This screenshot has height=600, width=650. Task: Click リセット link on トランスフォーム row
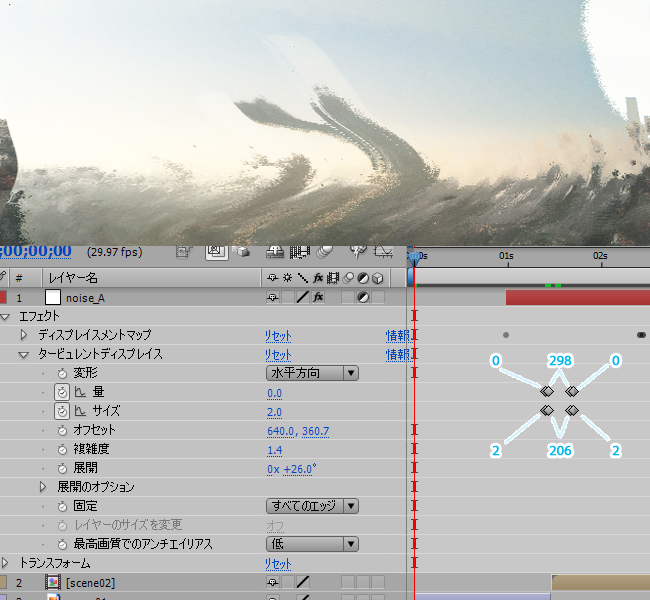278,564
